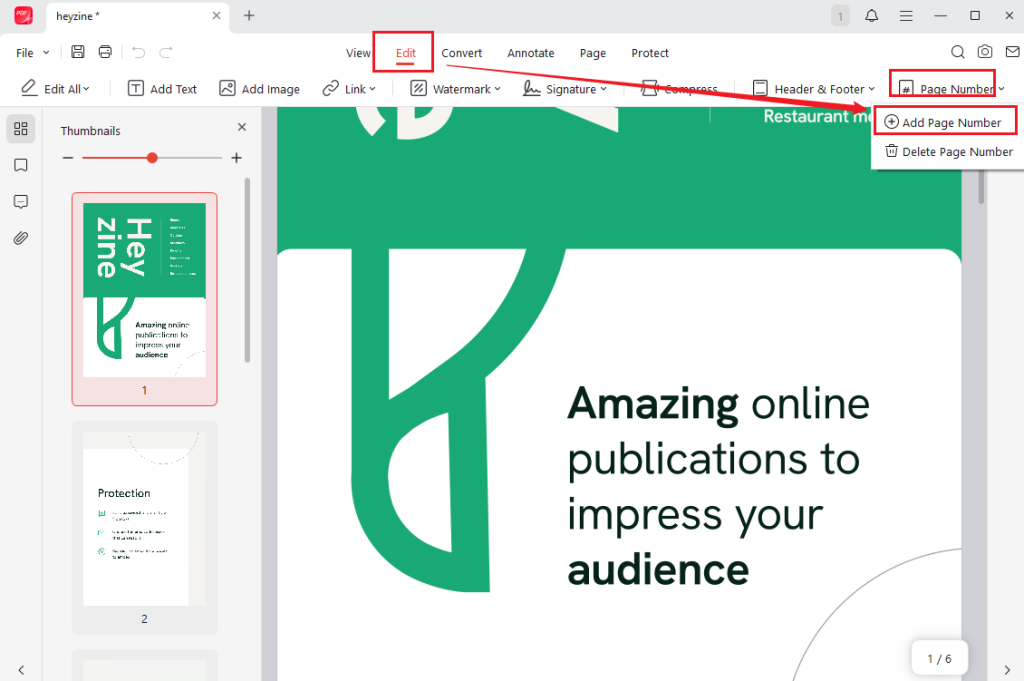The image size is (1024, 681).
Task: Click the 1 / 6 page indicator
Action: (939, 659)
